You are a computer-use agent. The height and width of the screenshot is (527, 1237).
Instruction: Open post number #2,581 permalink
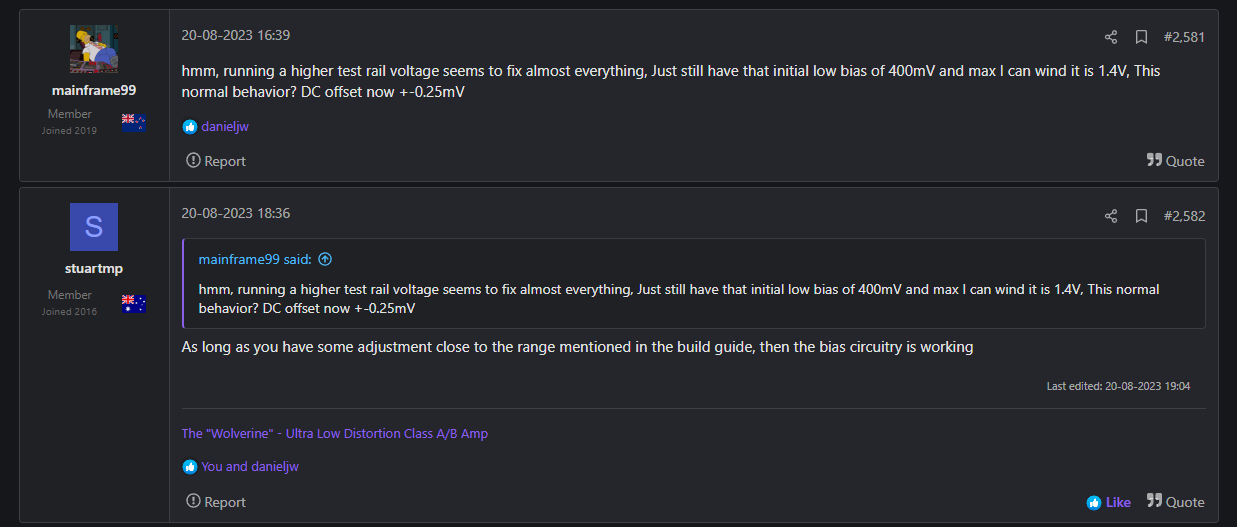1184,37
